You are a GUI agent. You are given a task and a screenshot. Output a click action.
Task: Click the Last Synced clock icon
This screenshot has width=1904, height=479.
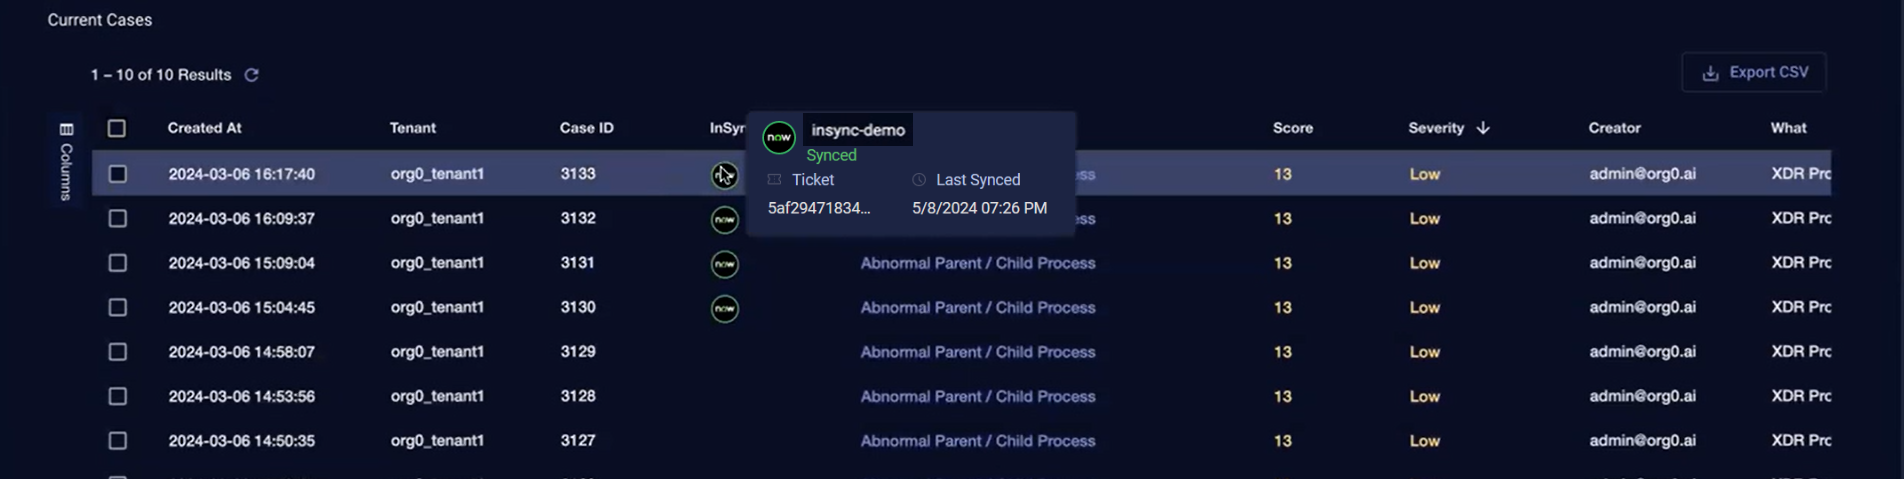tap(919, 180)
